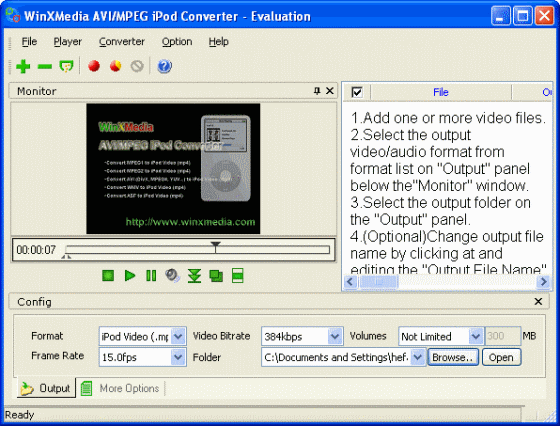This screenshot has height=426, width=560.
Task: Click the Frame Rate label
Action: [58, 356]
